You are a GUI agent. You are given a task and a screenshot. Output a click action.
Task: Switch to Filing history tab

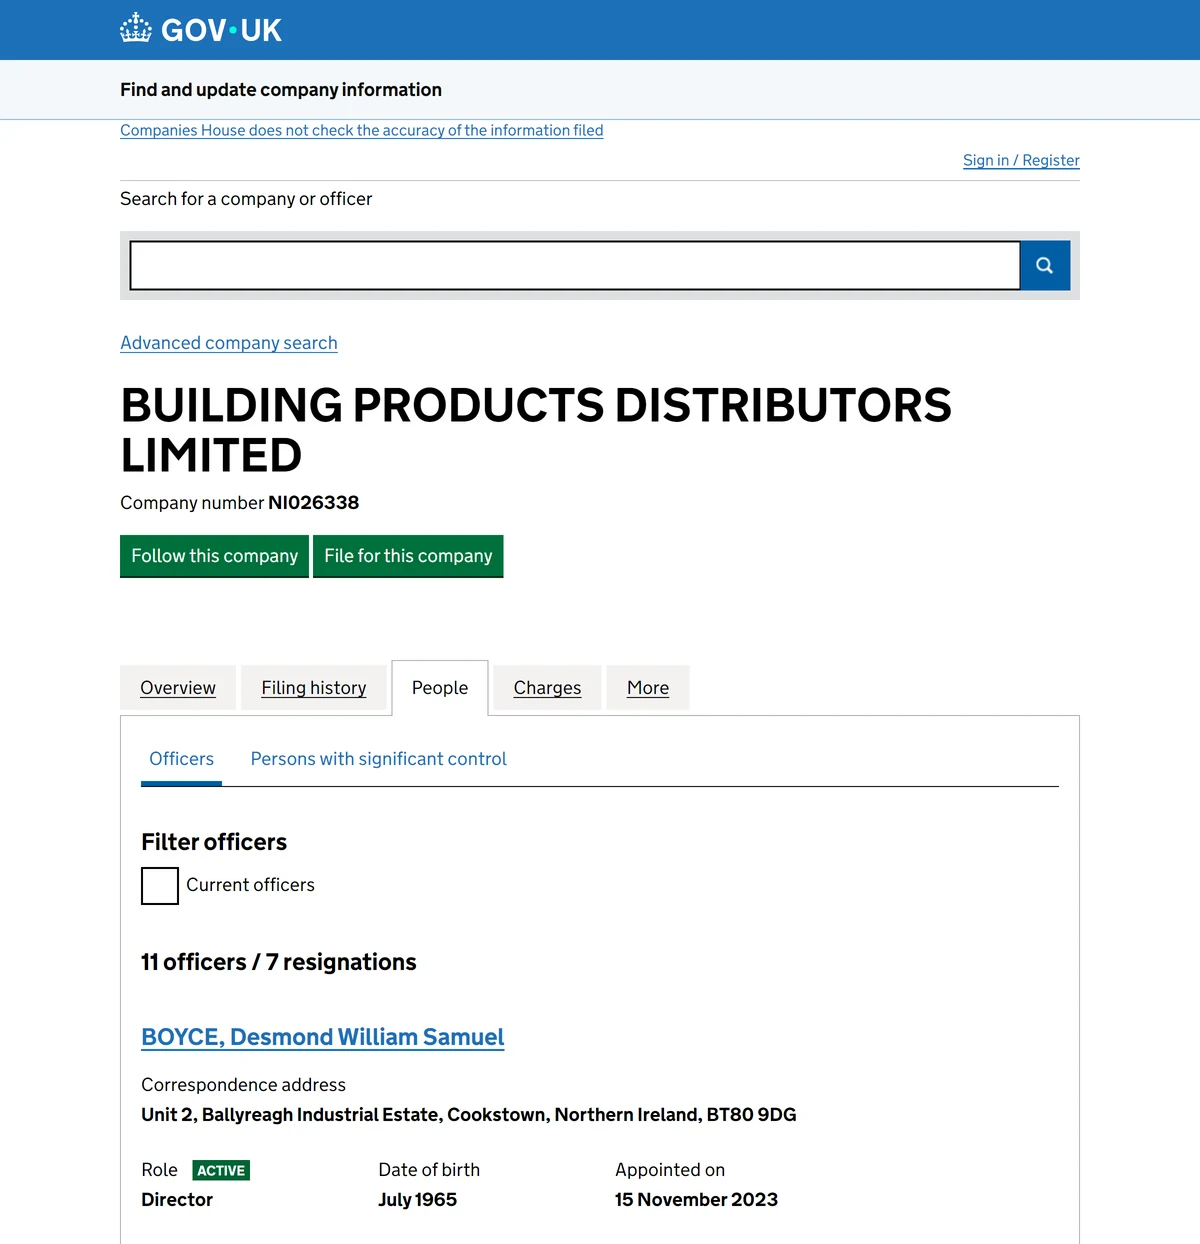(314, 688)
